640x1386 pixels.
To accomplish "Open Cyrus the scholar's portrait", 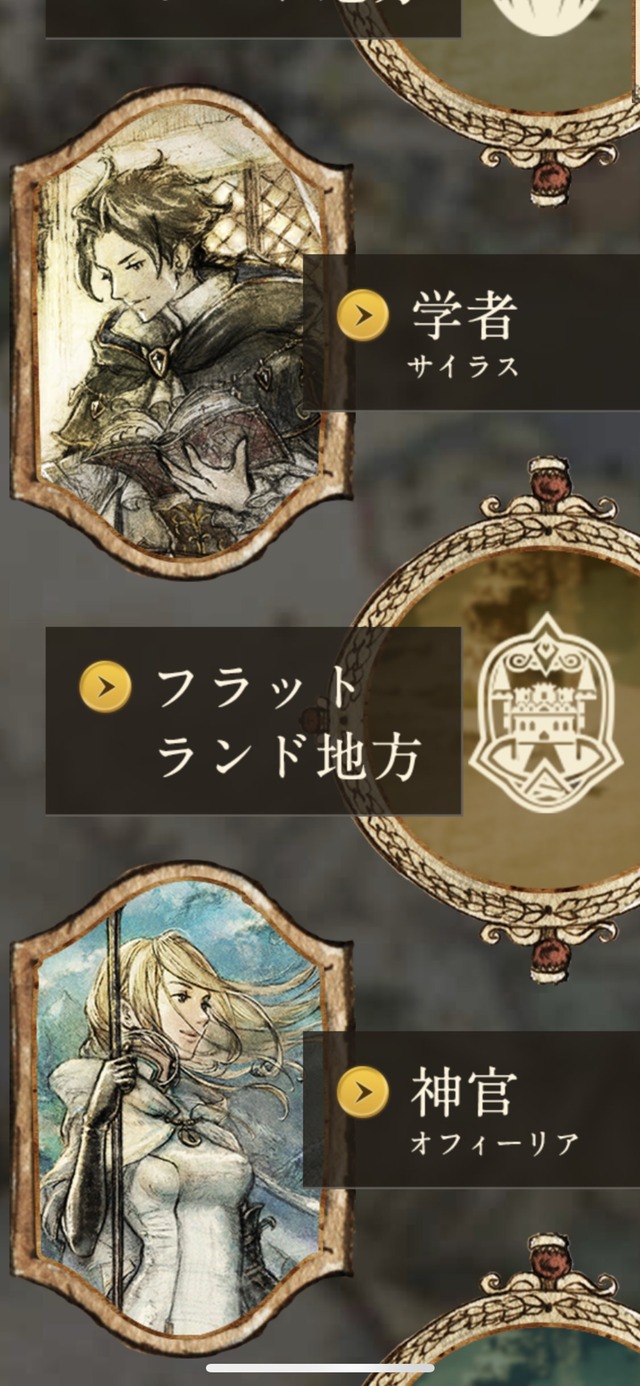I will (181, 332).
